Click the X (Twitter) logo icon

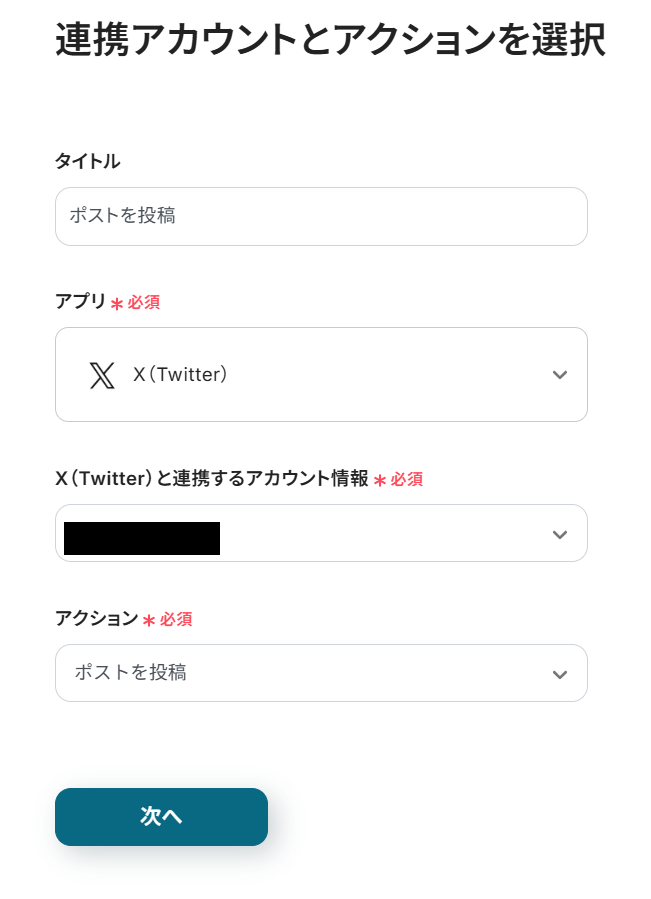[x=102, y=375]
